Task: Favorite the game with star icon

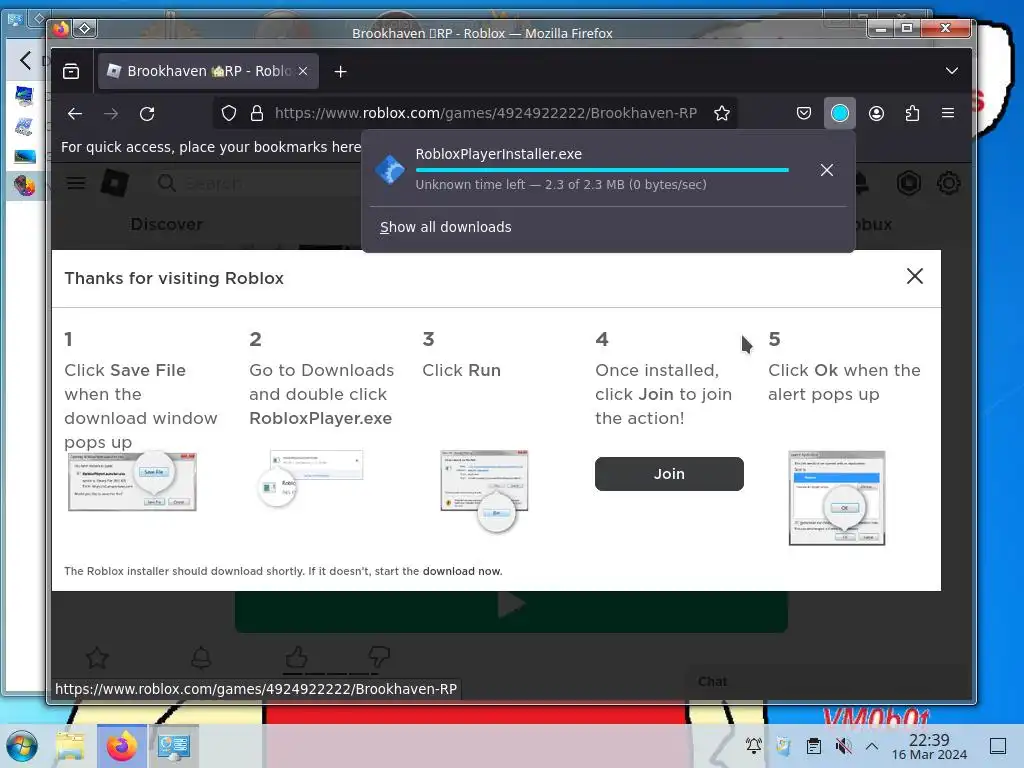Action: pyautogui.click(x=97, y=657)
